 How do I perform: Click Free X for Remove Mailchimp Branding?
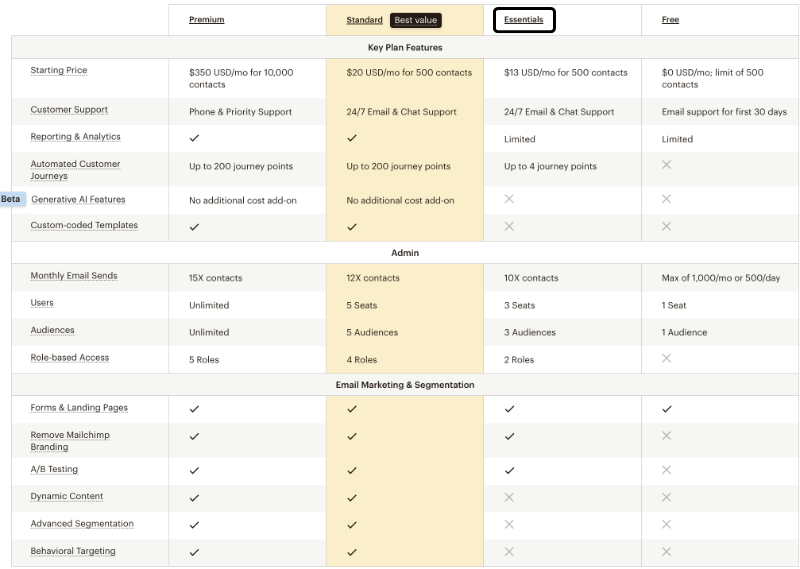tap(666, 436)
